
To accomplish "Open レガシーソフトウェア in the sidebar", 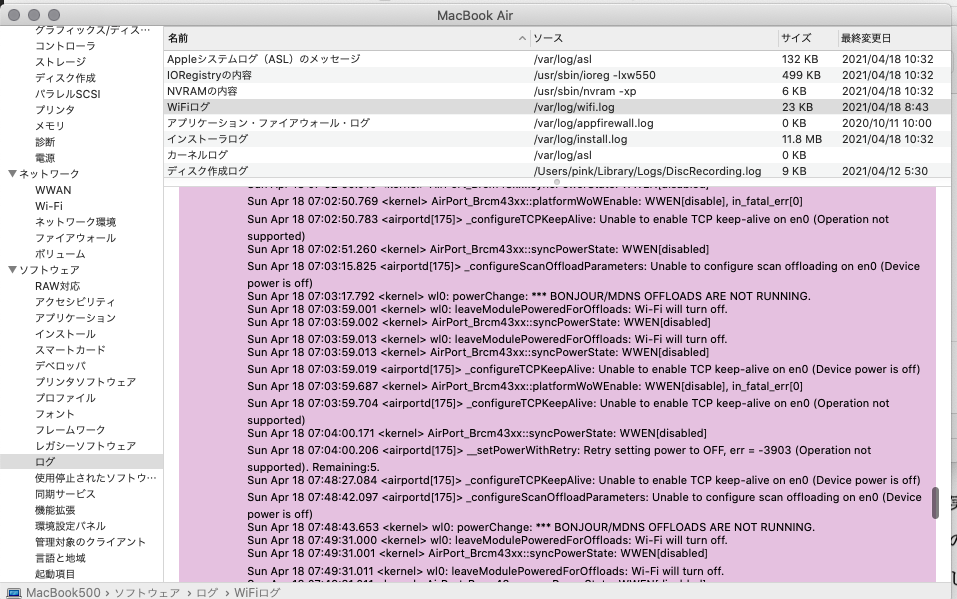I will 85,446.
